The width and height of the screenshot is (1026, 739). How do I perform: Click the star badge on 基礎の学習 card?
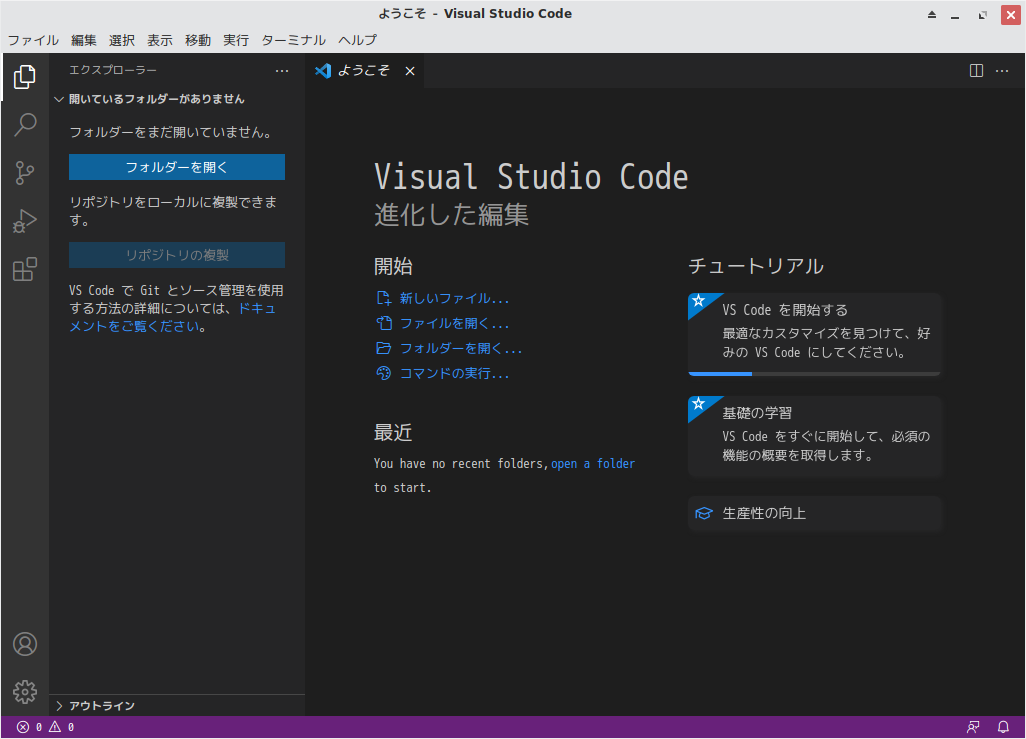click(699, 404)
